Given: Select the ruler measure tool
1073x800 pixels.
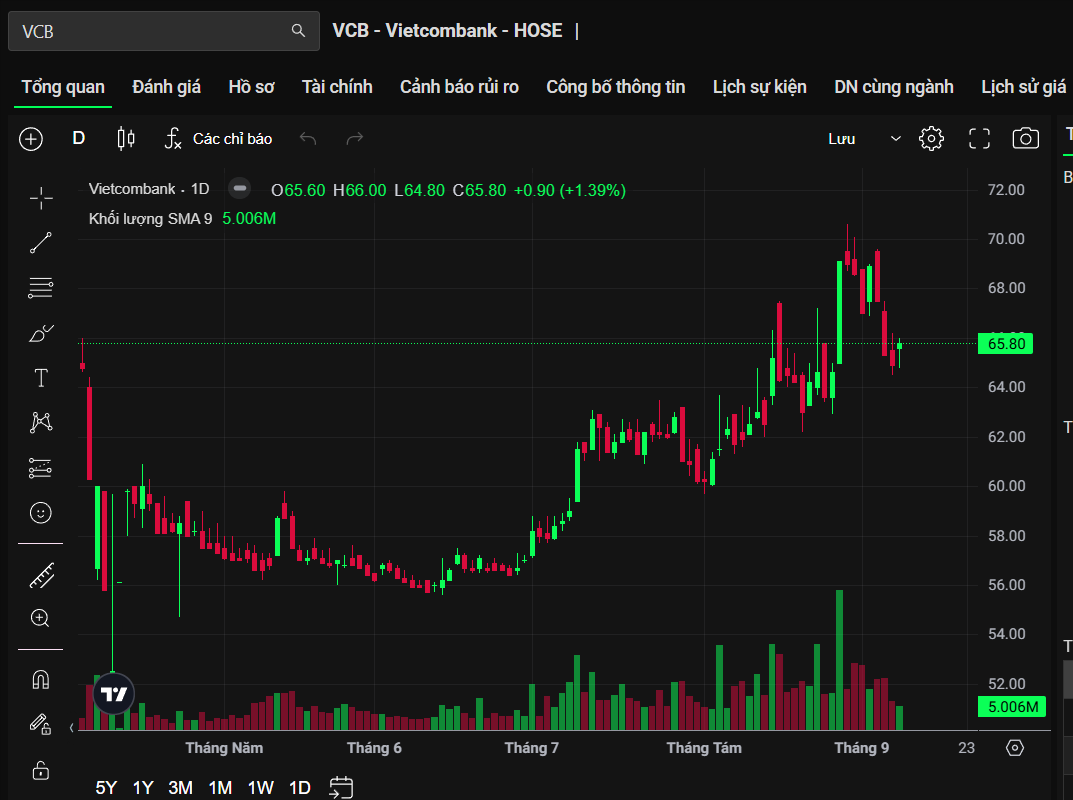Looking at the screenshot, I should tap(42, 576).
